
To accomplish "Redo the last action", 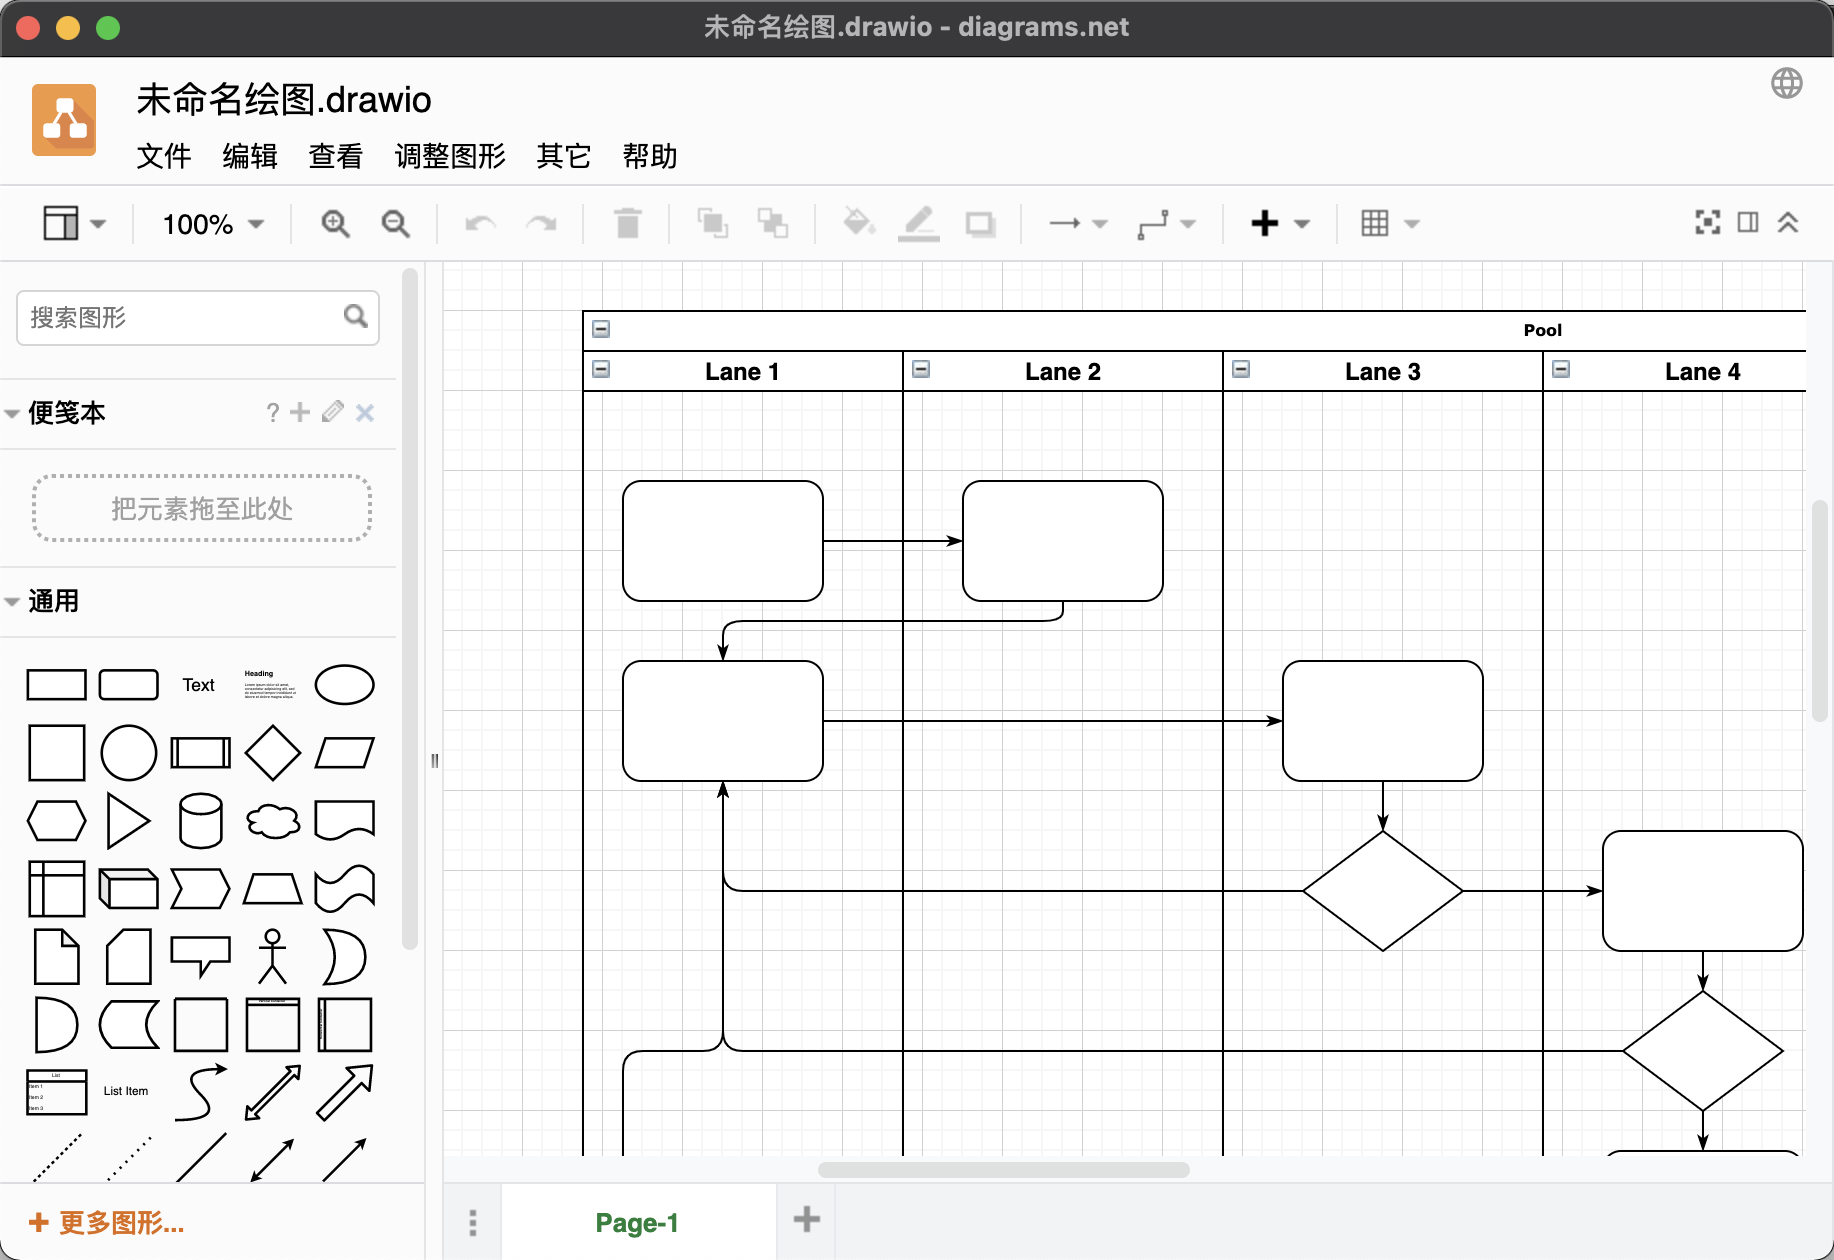I will 541,223.
